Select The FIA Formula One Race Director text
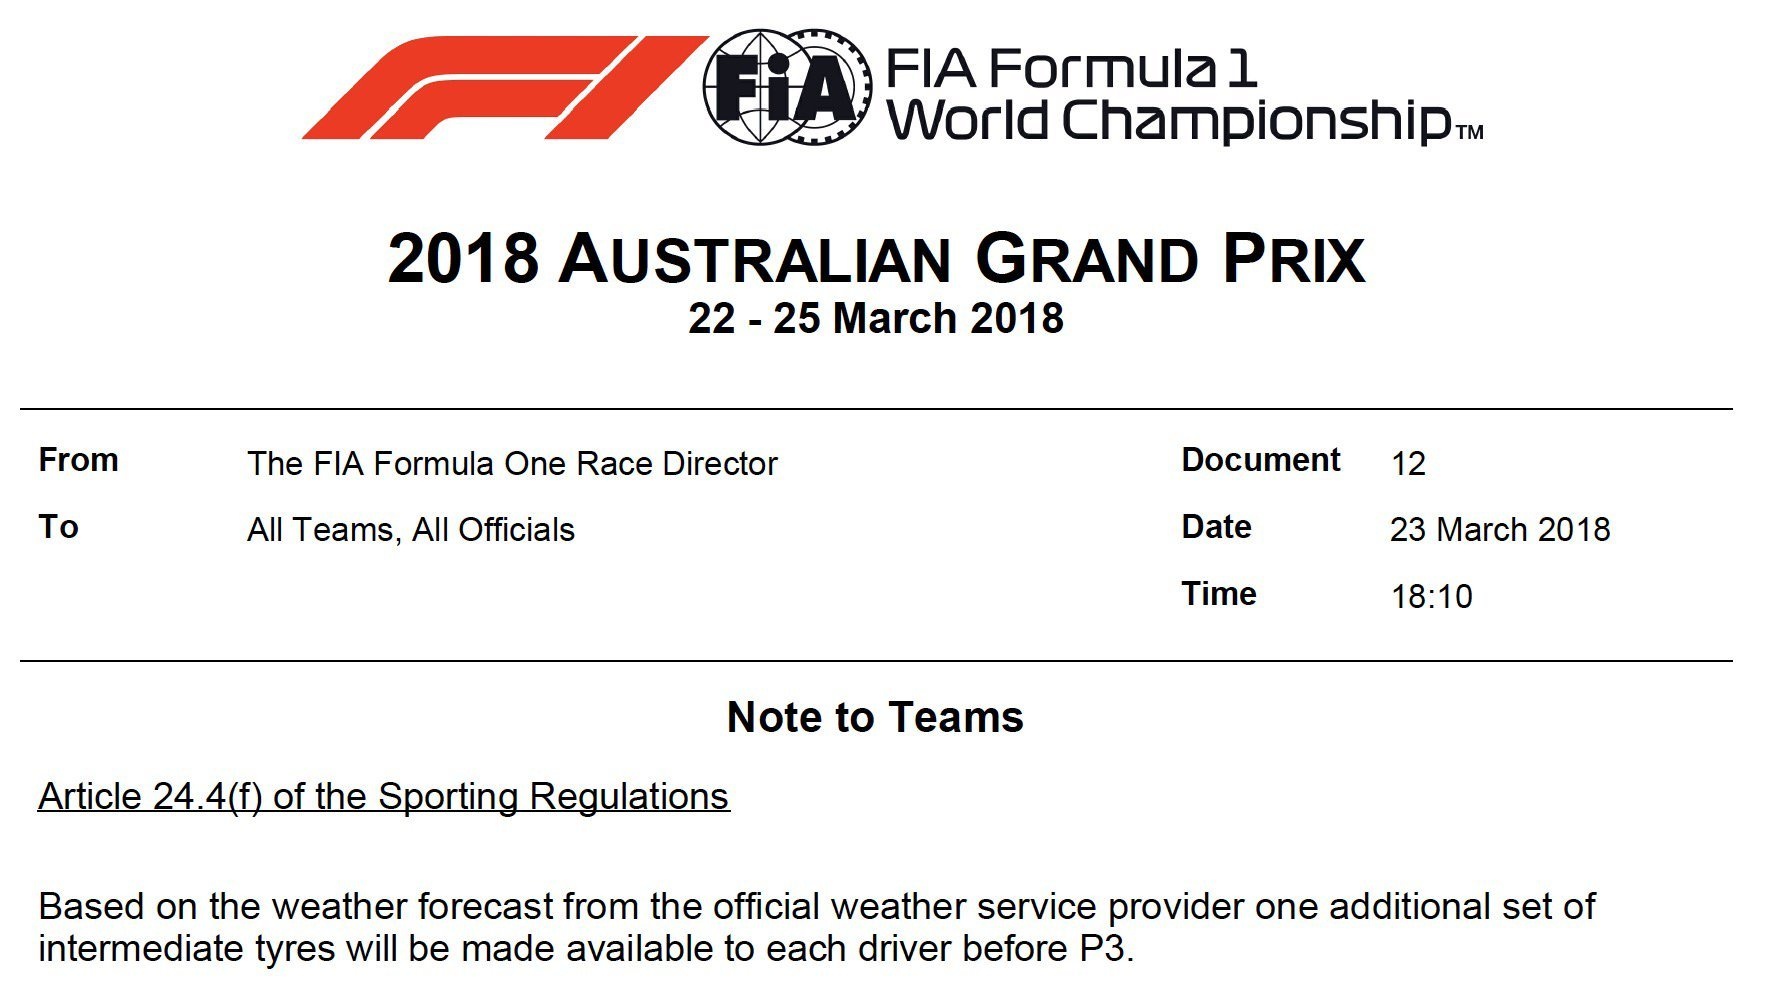 pyautogui.click(x=512, y=464)
